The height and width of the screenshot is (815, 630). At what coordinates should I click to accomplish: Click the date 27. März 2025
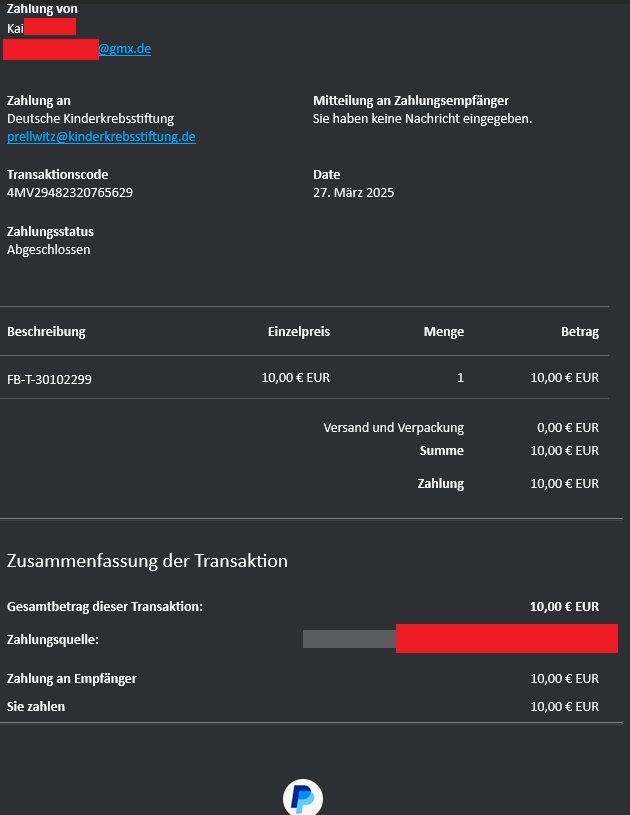pyautogui.click(x=353, y=193)
